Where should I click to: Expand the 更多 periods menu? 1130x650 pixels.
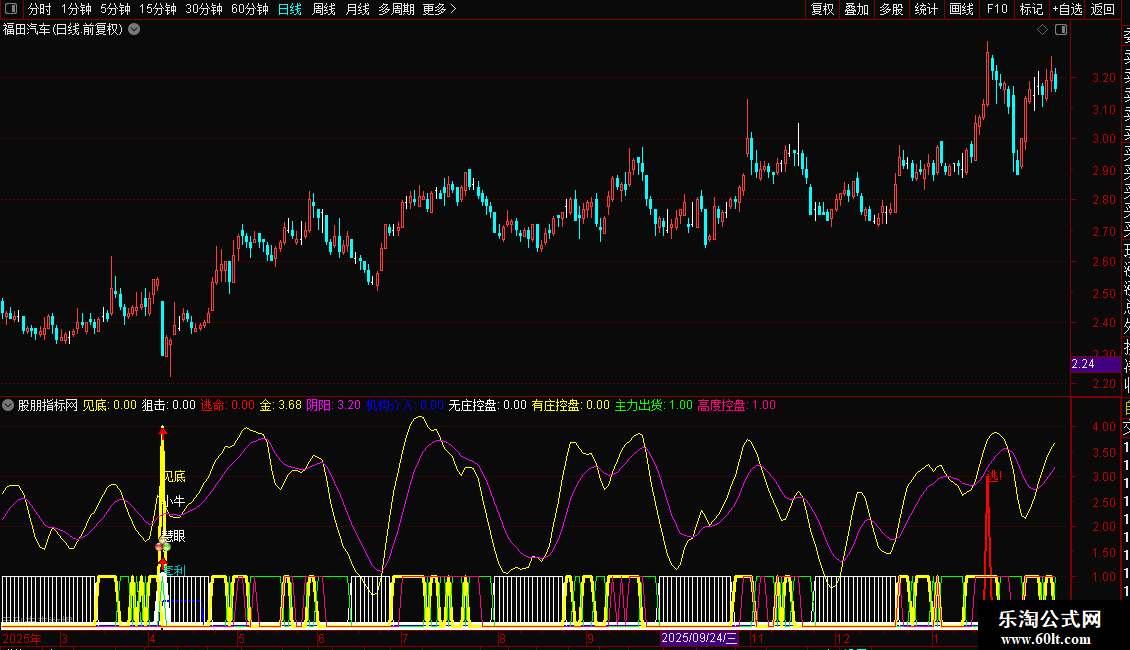tap(439, 9)
